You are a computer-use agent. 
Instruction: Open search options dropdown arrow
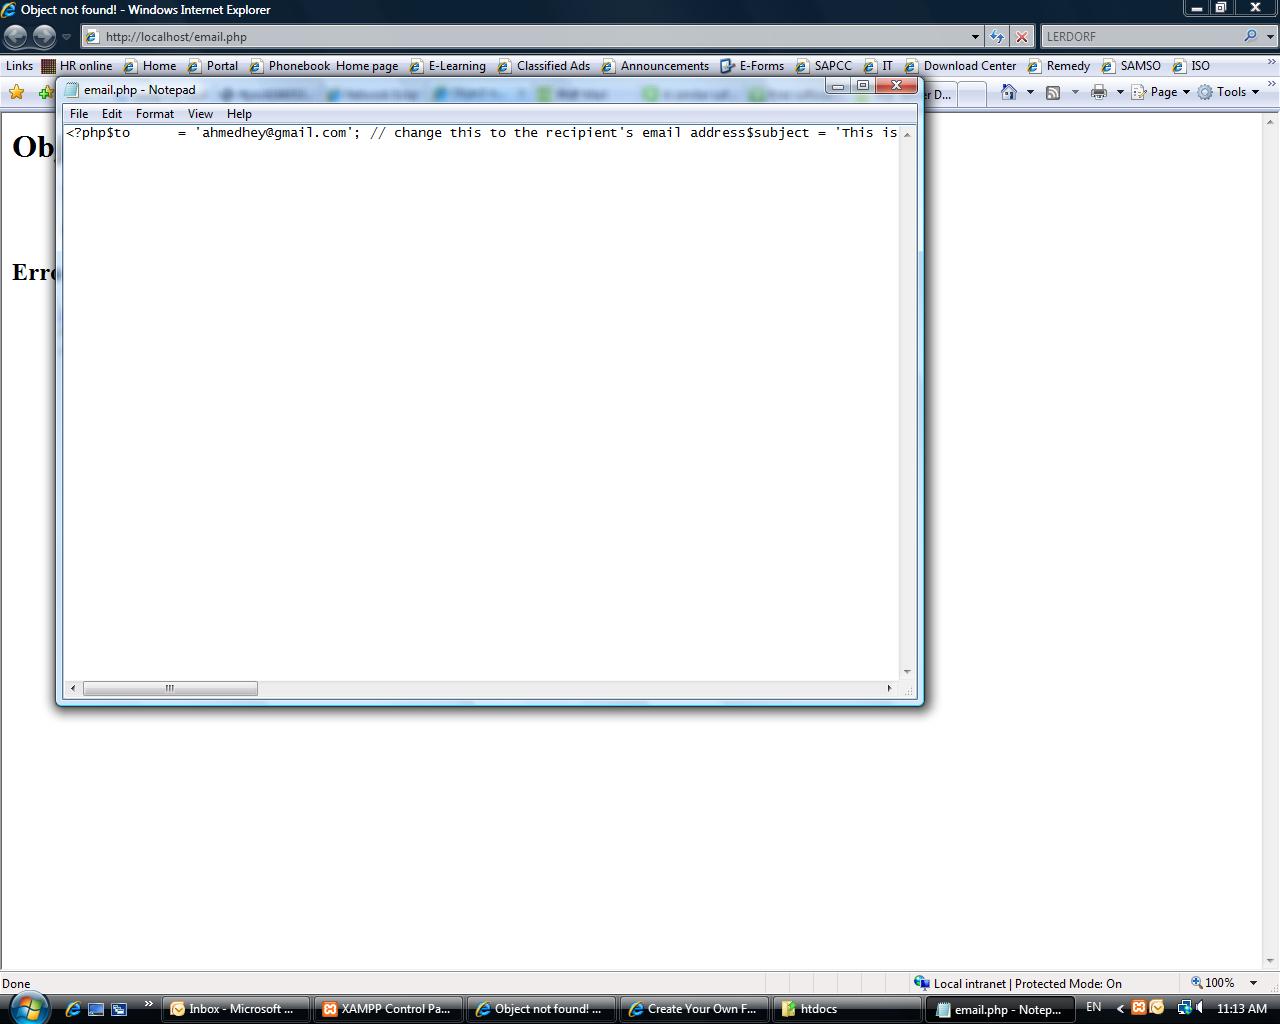pyautogui.click(x=1270, y=36)
